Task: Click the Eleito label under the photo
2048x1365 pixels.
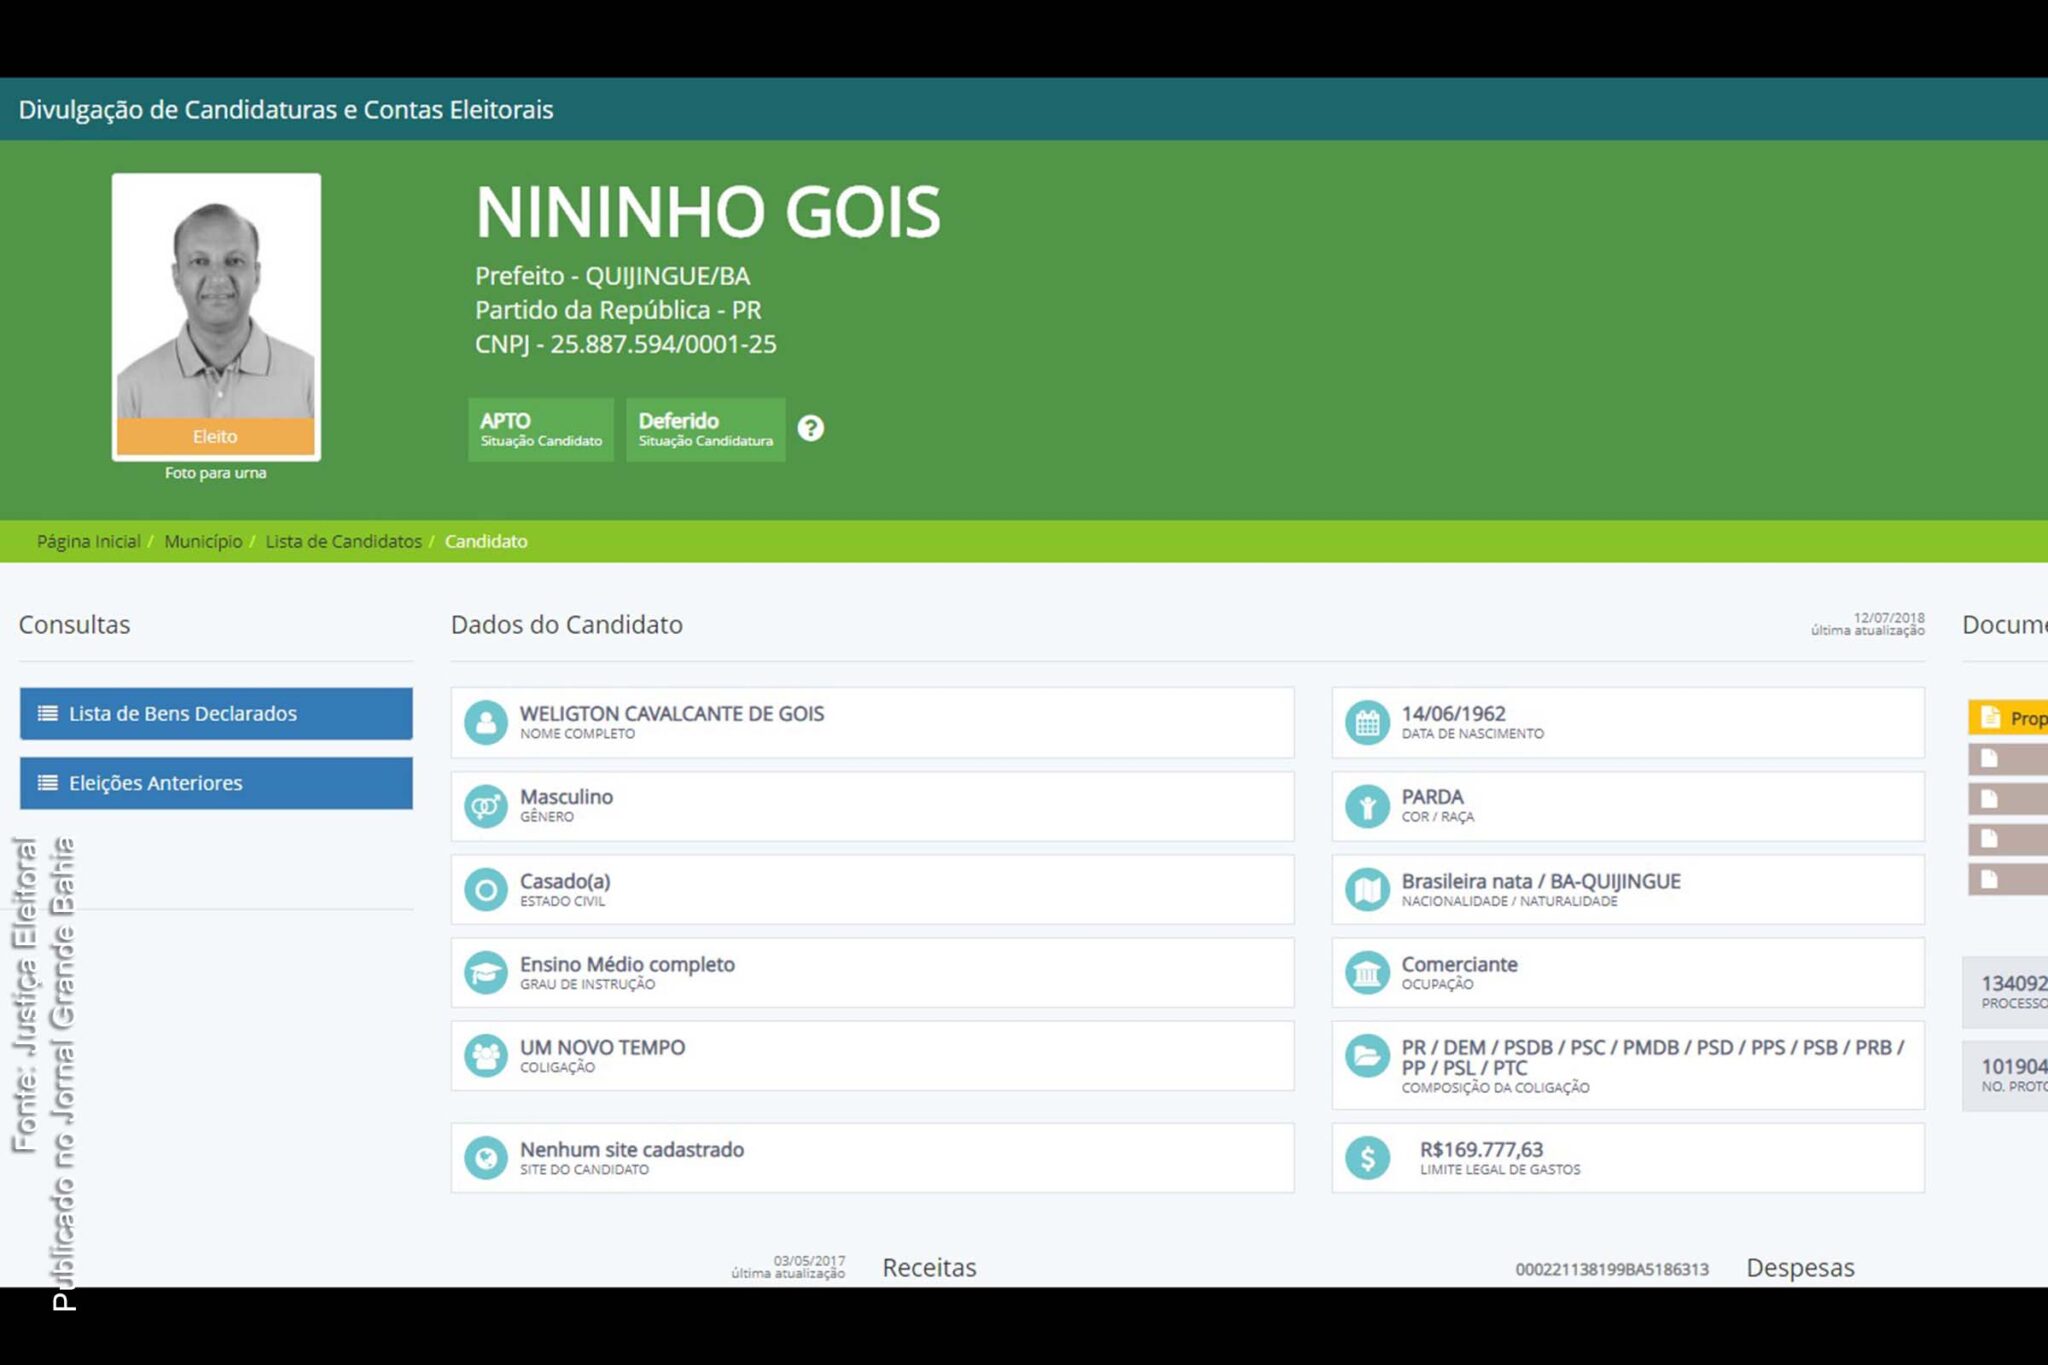Action: (216, 436)
